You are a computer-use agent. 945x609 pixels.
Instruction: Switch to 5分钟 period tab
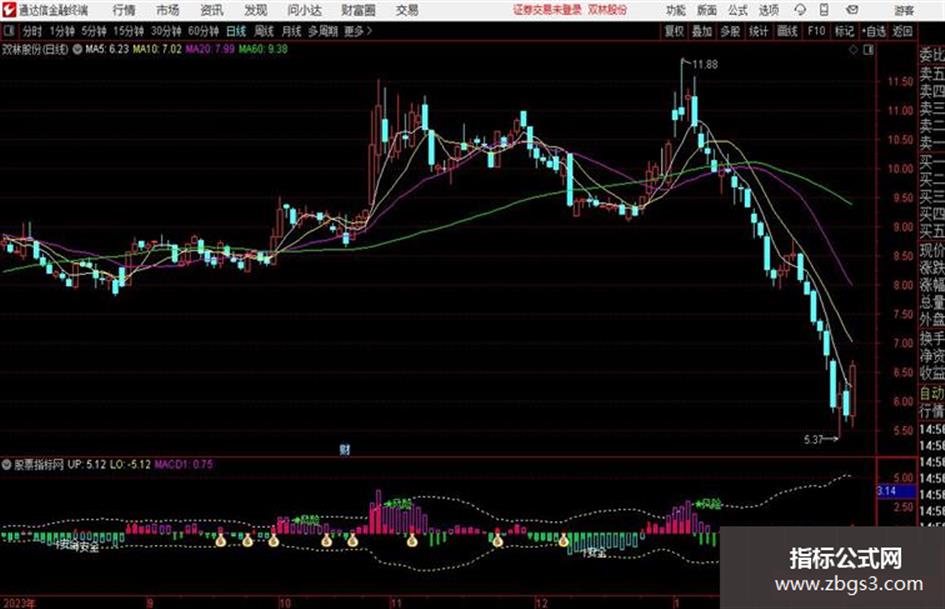point(93,31)
